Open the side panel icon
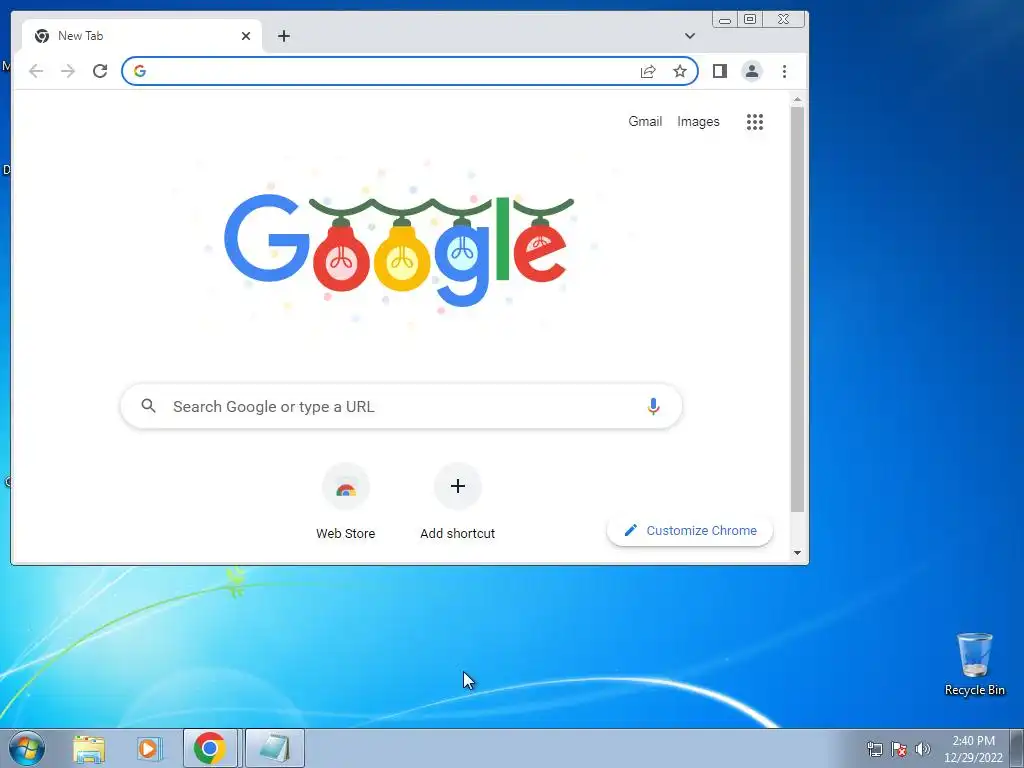The image size is (1024, 768). click(720, 71)
